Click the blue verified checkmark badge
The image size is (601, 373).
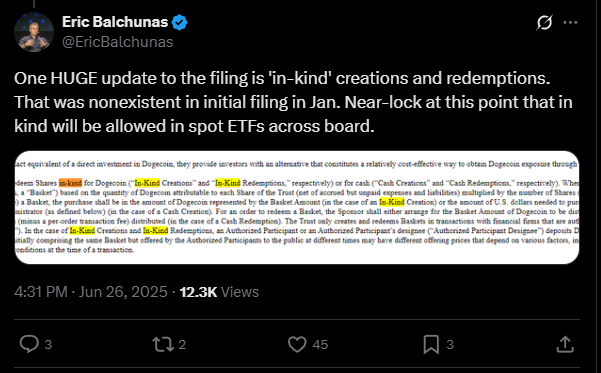pos(179,23)
